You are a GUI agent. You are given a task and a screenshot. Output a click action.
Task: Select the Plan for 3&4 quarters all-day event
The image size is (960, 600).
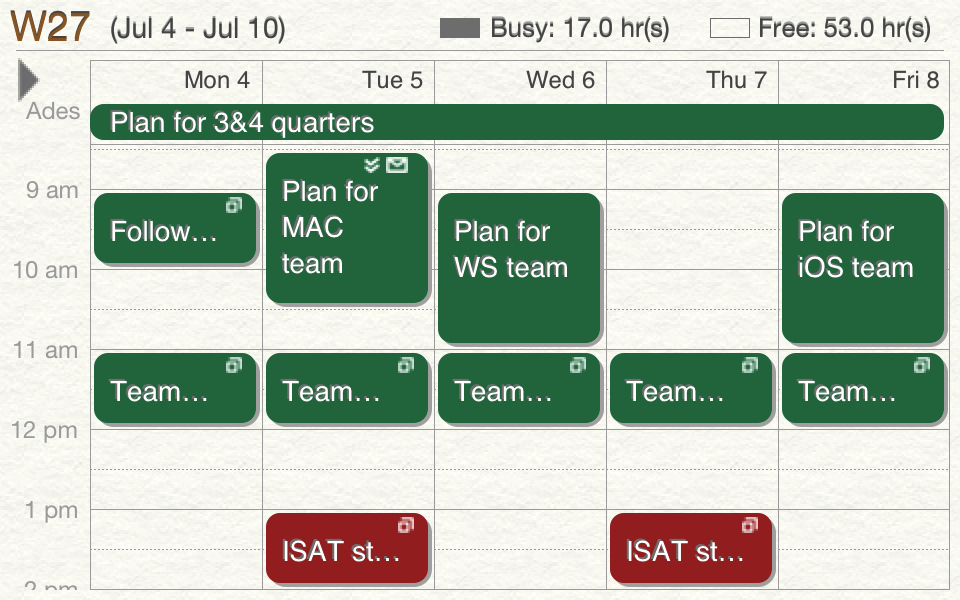tap(517, 122)
